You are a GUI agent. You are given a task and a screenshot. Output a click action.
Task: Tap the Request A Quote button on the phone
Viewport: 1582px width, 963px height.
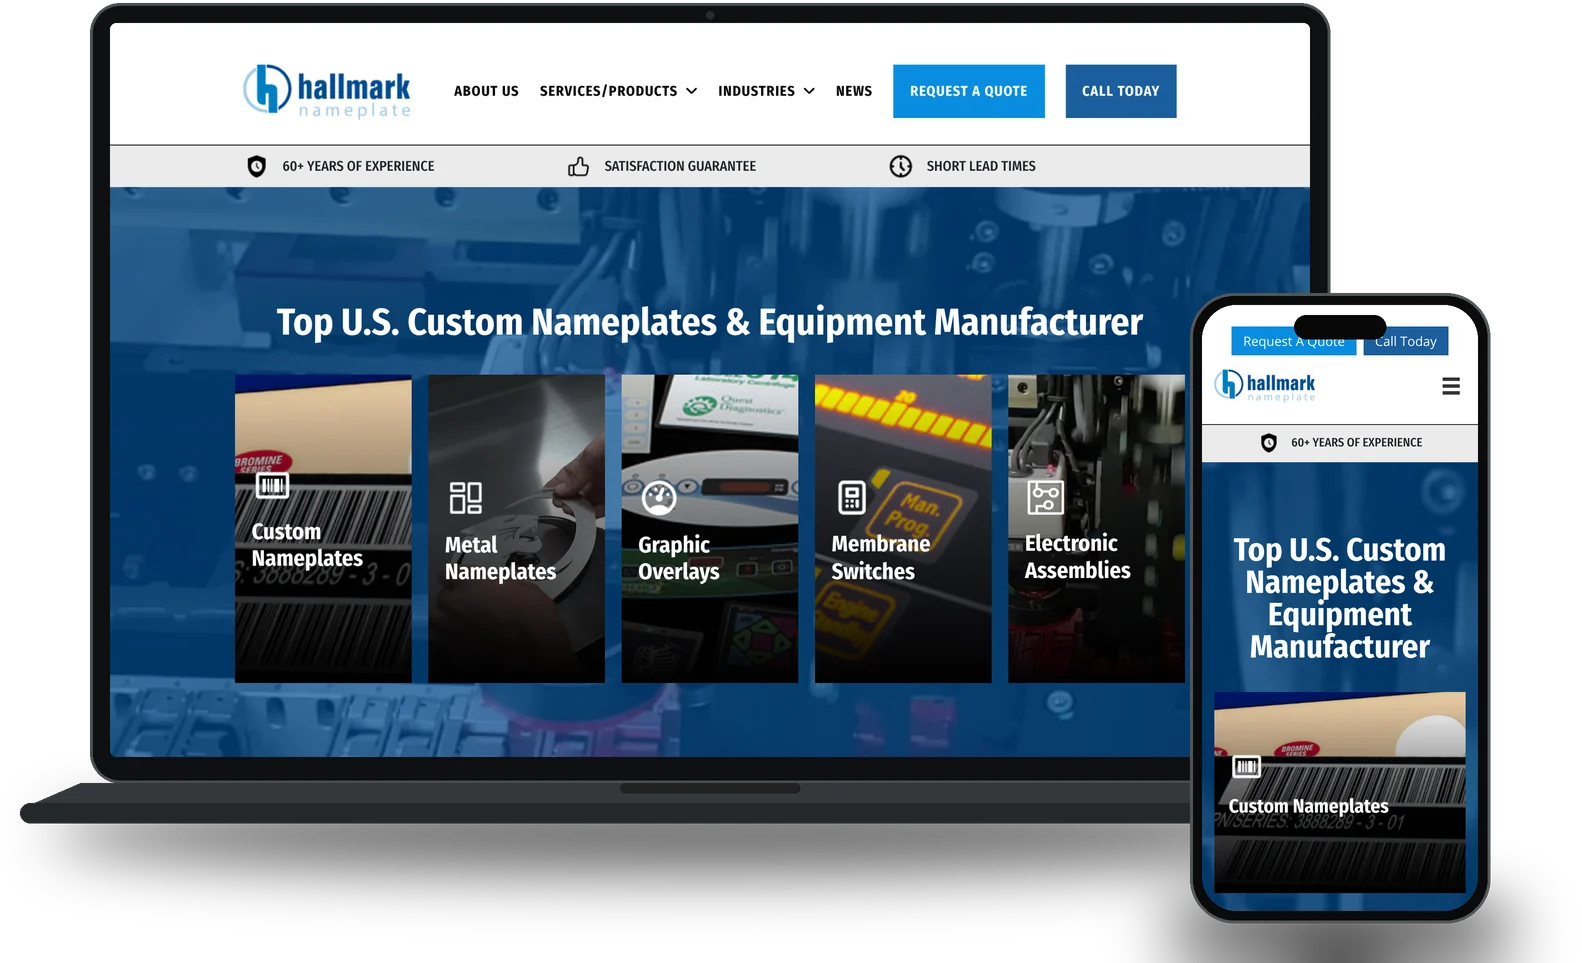tap(1294, 341)
